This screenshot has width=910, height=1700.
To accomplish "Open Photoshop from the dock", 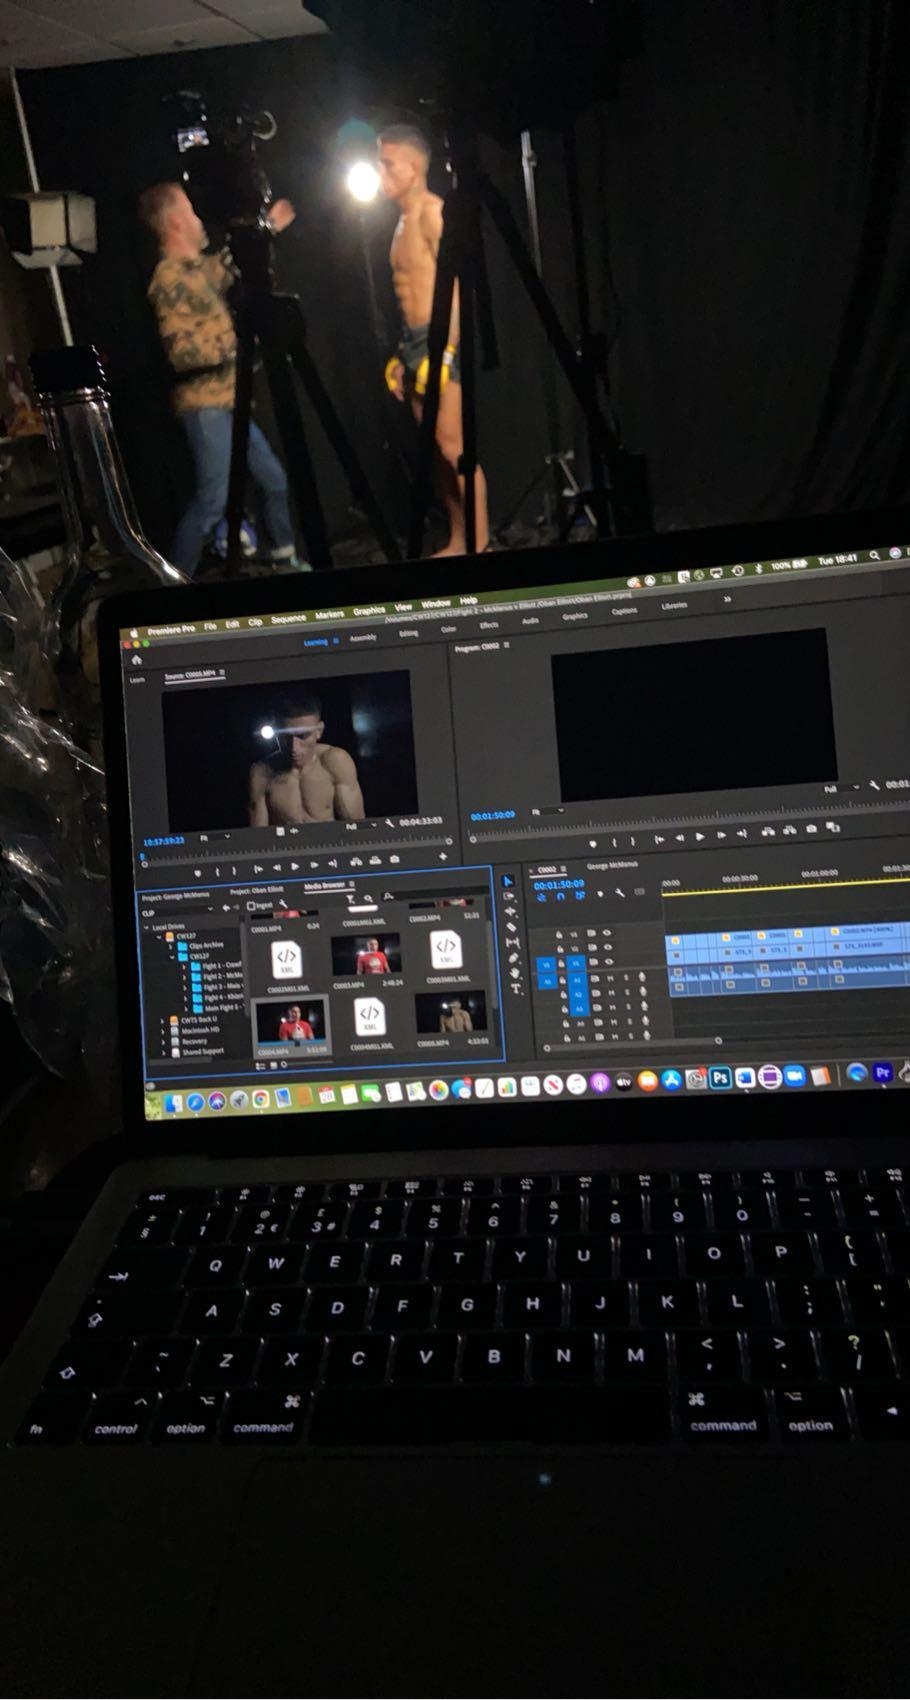I will (x=720, y=1077).
